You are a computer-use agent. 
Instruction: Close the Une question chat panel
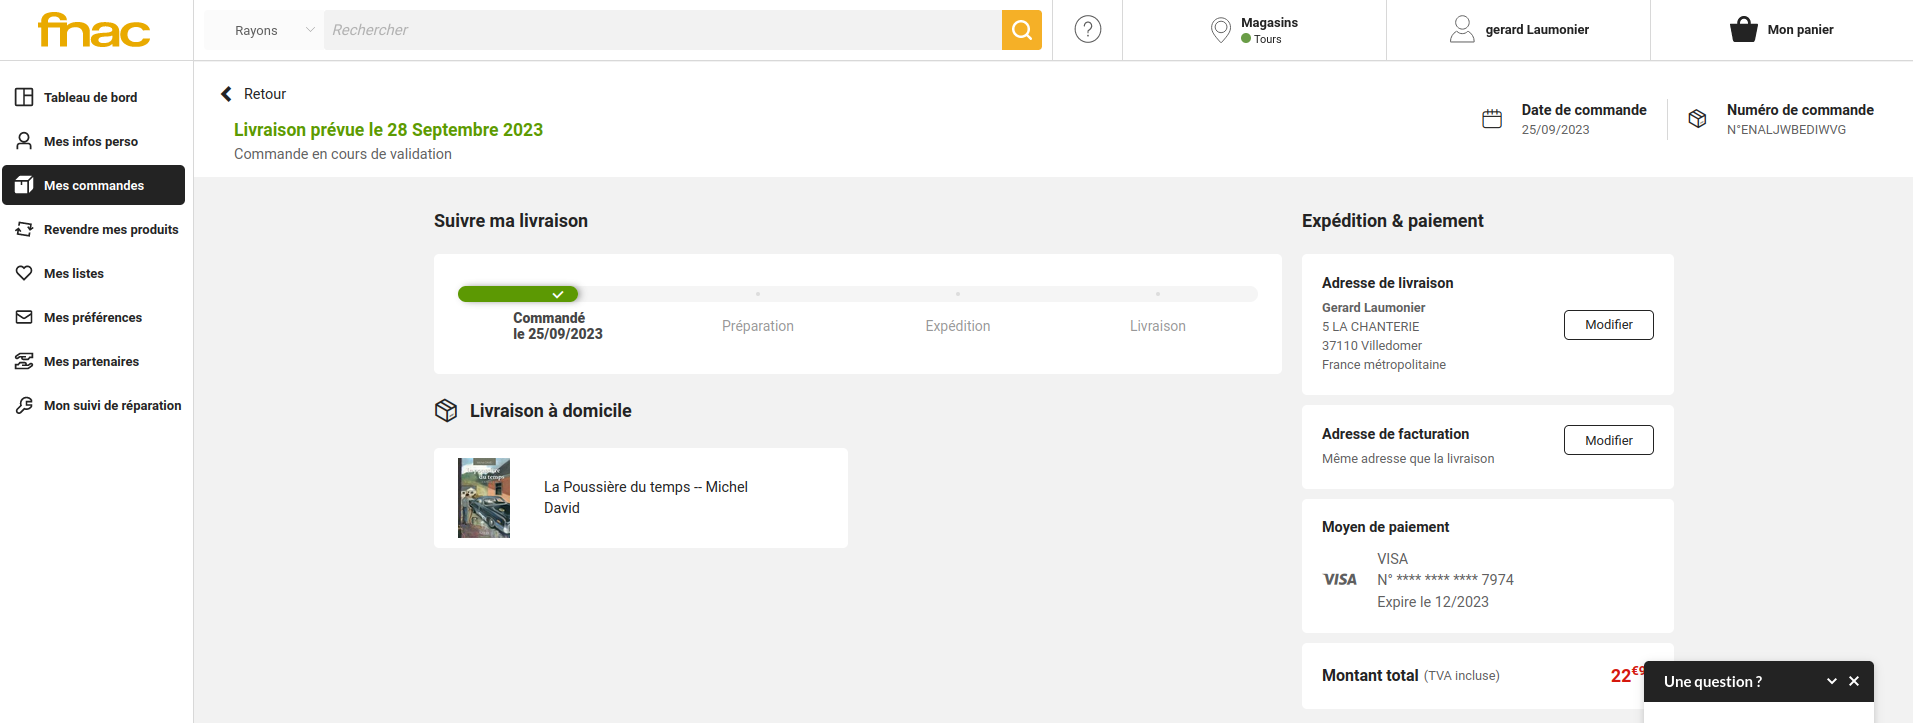pos(1854,681)
